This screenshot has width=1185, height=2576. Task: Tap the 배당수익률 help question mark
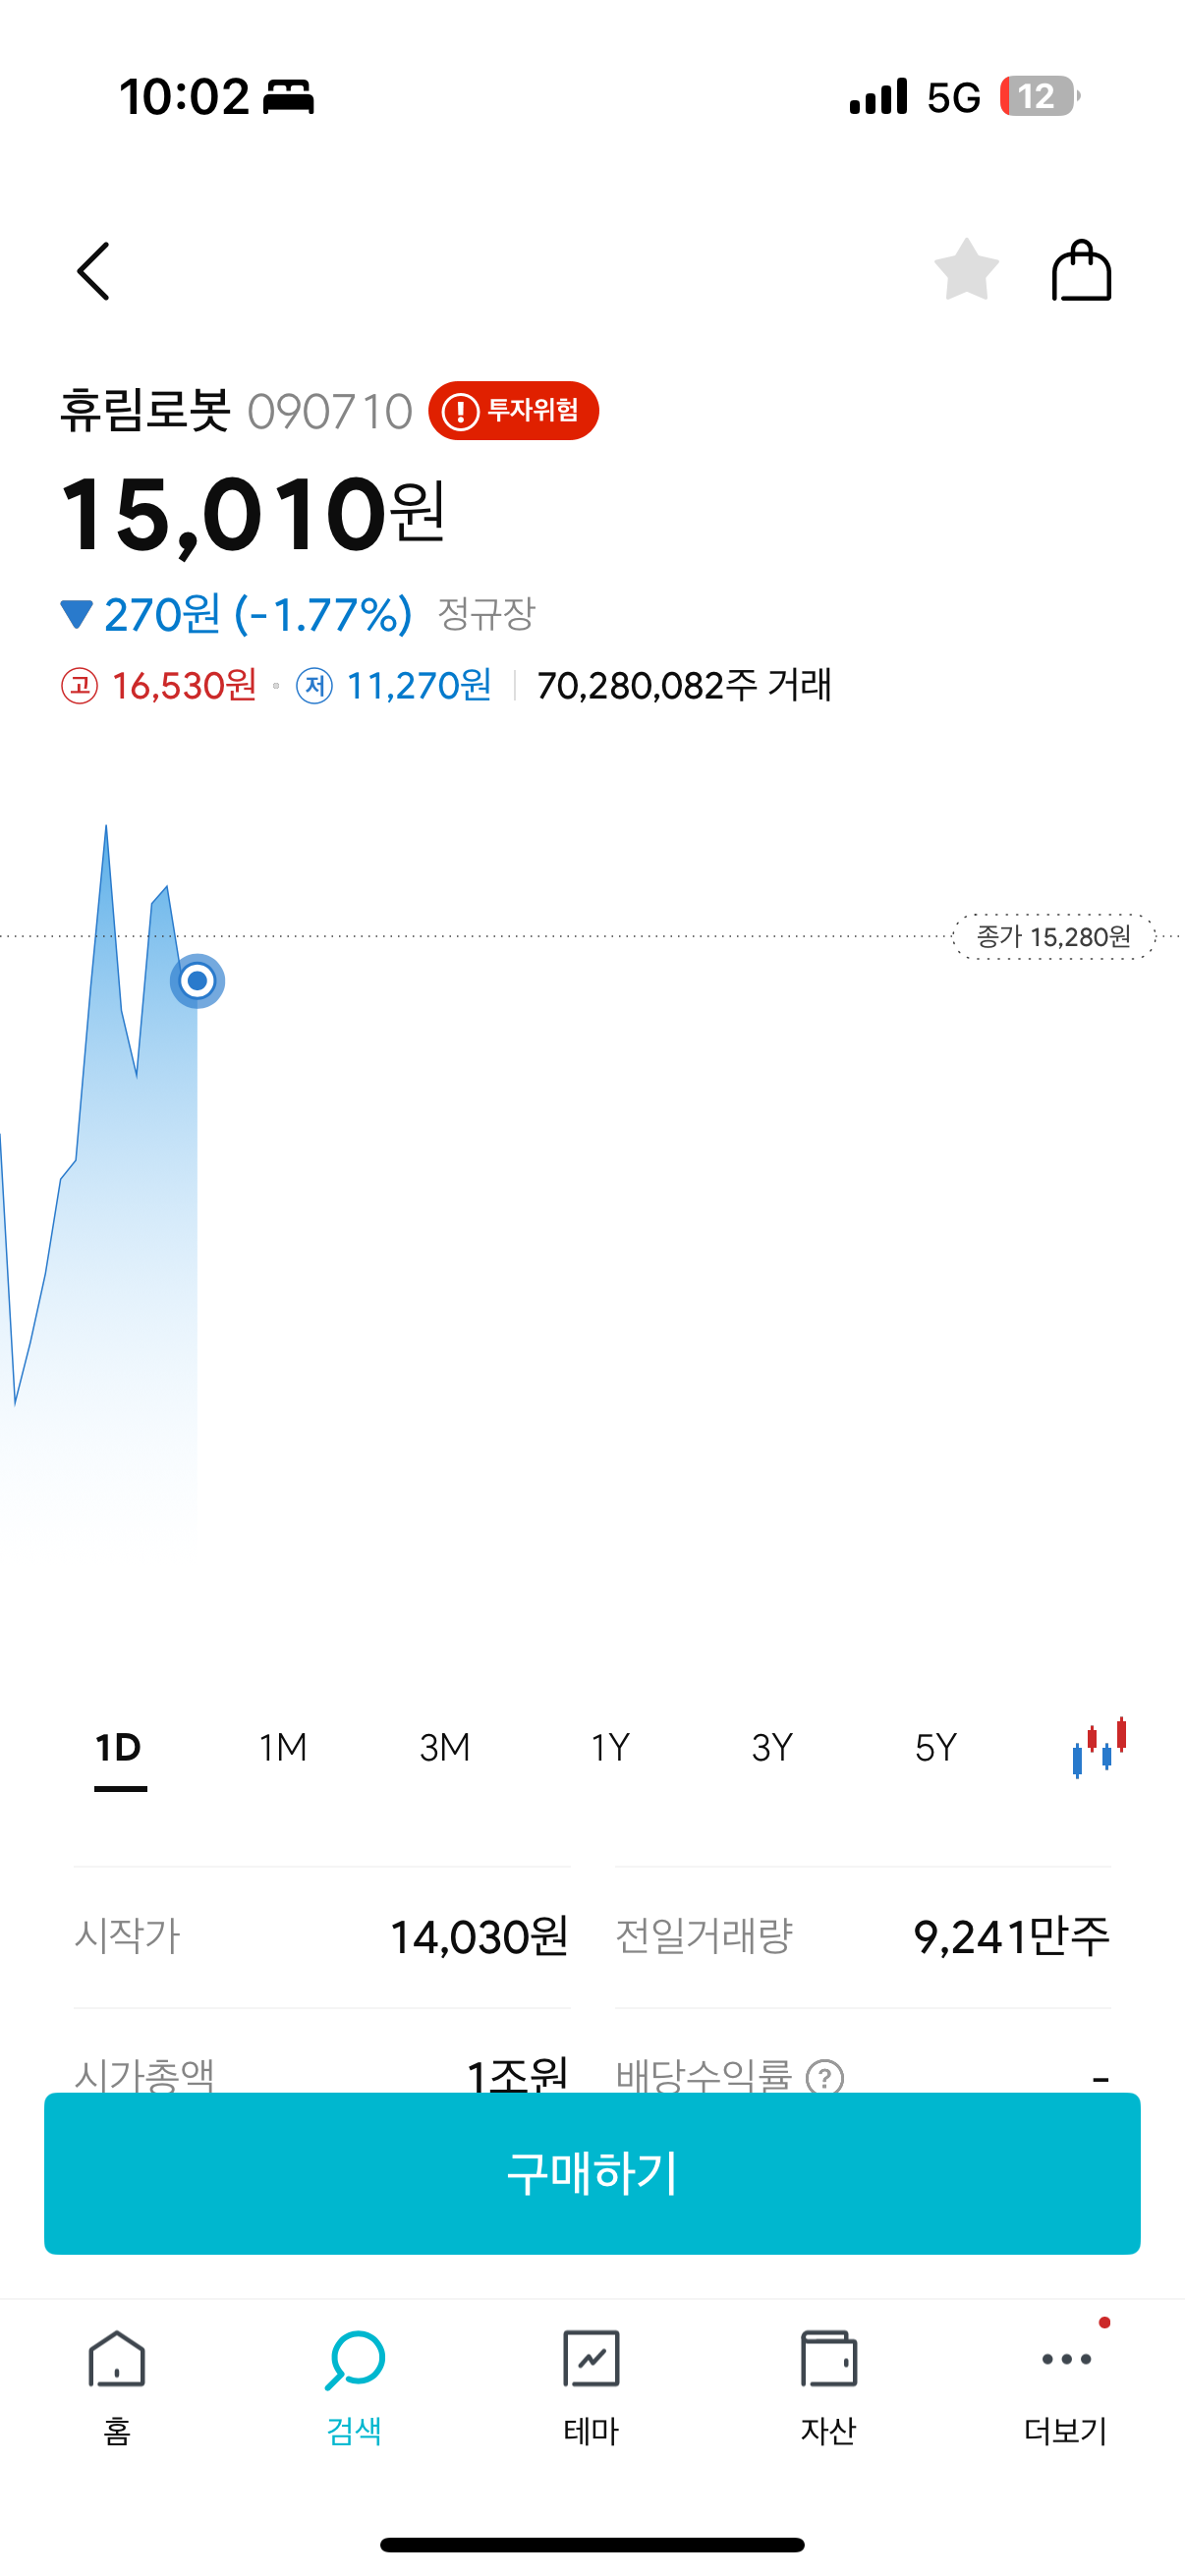pos(825,2077)
